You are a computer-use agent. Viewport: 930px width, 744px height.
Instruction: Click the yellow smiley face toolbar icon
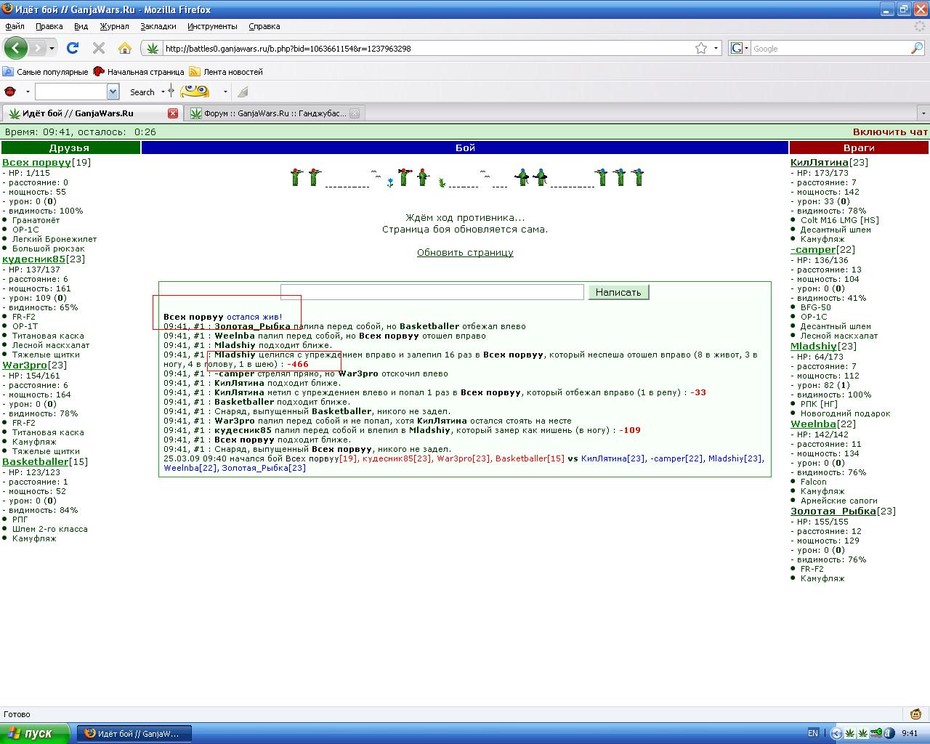click(195, 91)
